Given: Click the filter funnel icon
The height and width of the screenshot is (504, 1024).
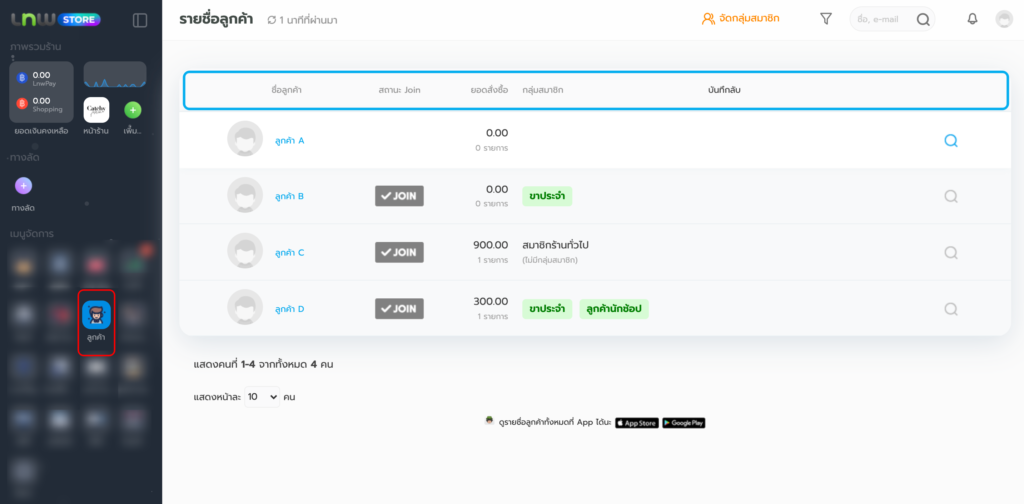Looking at the screenshot, I should pyautogui.click(x=825, y=18).
